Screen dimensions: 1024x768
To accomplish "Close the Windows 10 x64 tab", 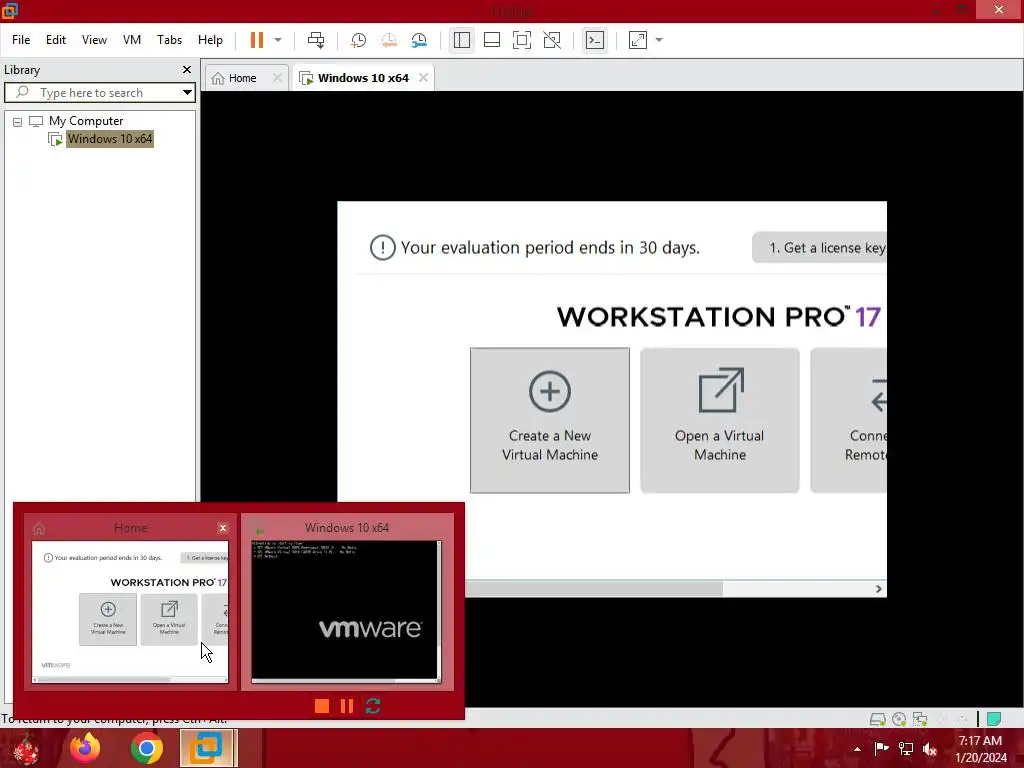I will coord(423,78).
